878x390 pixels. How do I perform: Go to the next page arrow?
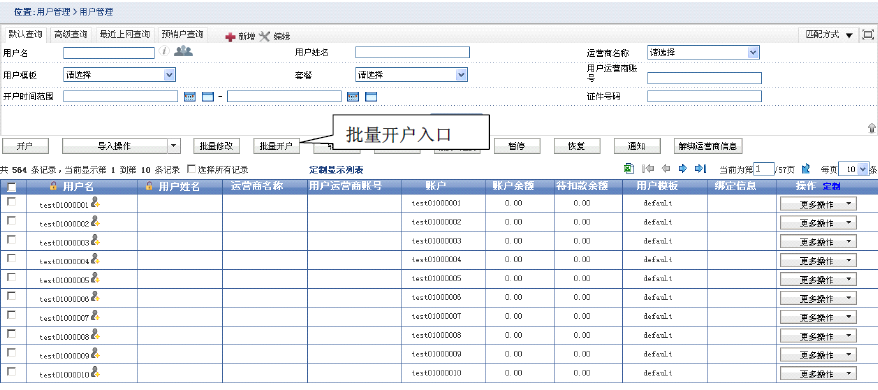coord(683,168)
